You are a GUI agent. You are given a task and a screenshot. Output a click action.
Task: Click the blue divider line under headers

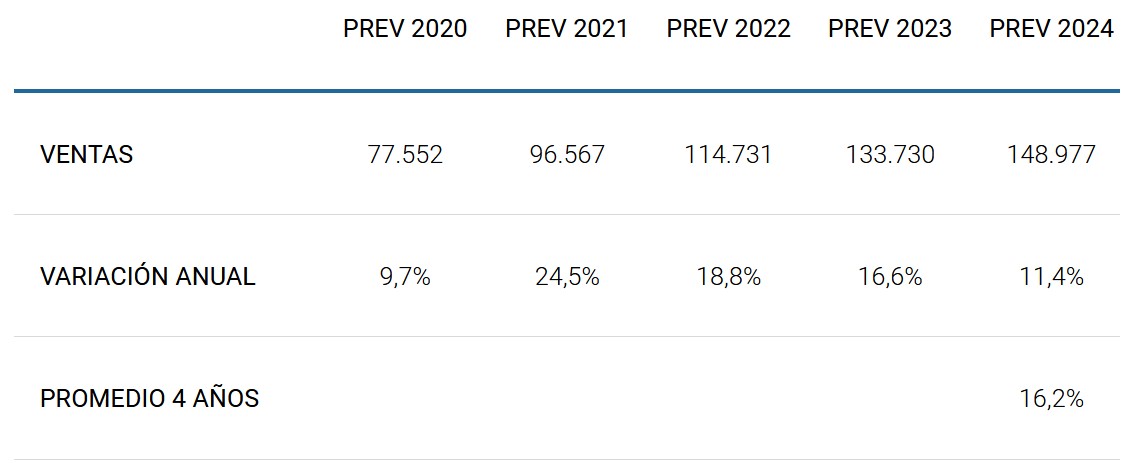click(566, 91)
